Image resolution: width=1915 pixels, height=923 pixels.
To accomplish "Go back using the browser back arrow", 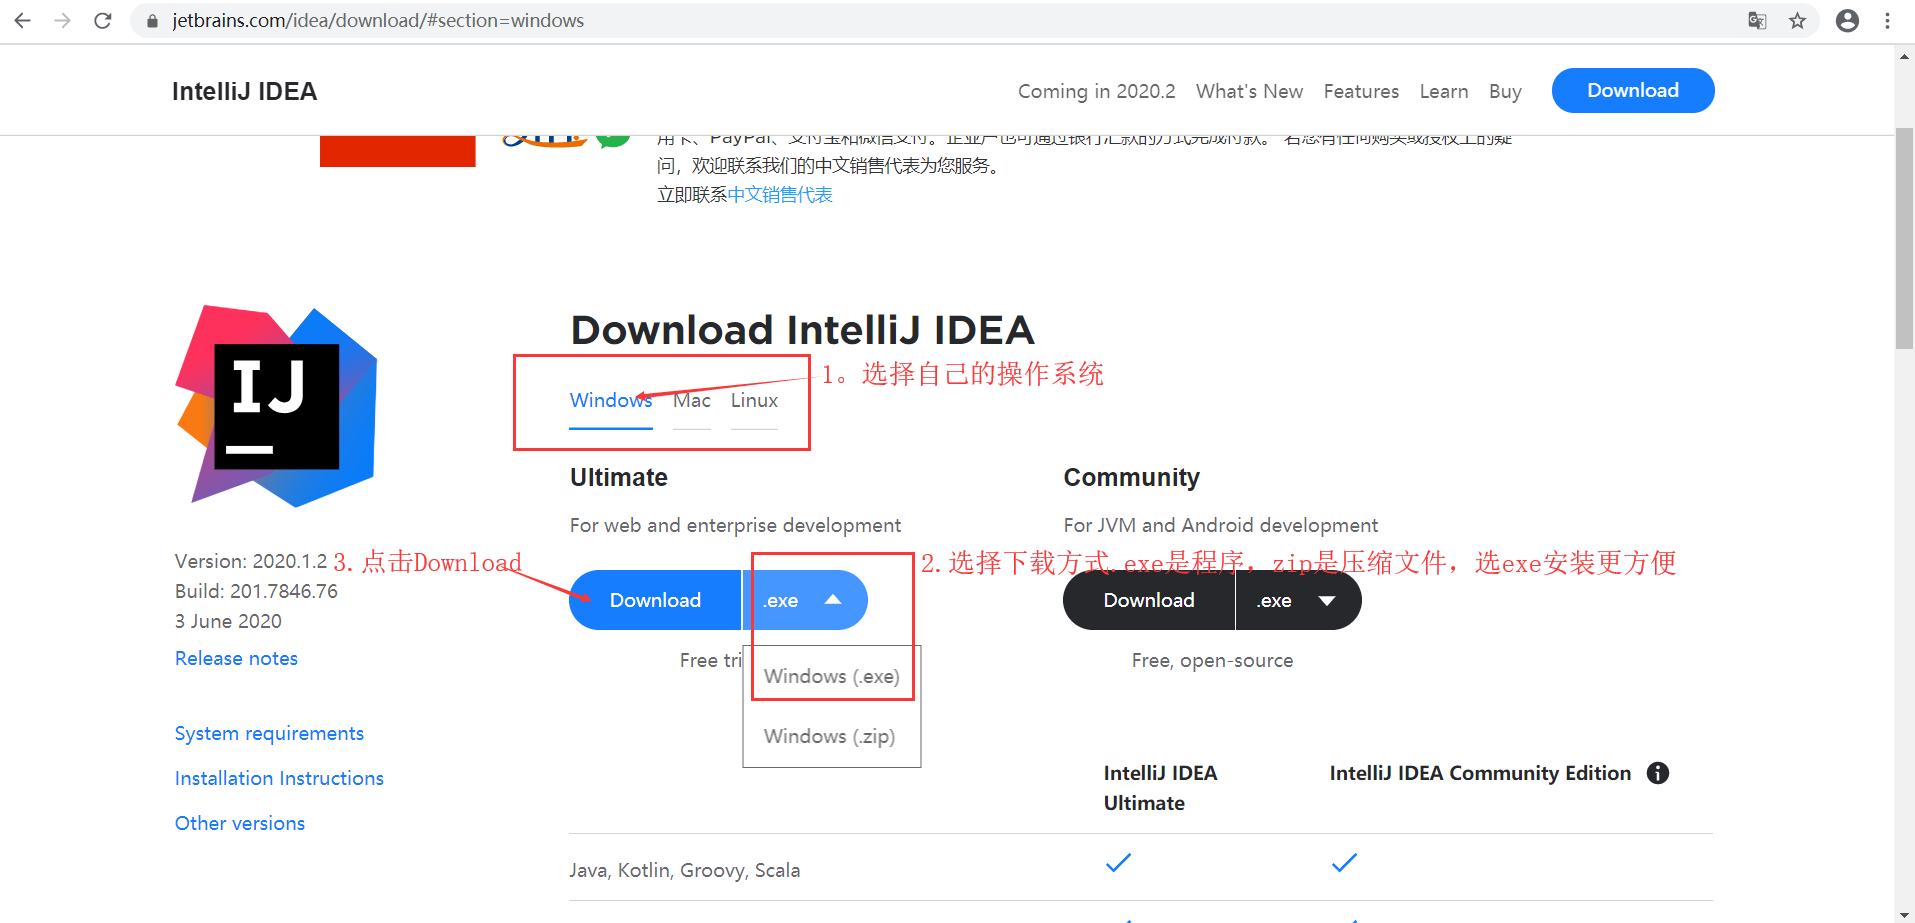I will point(22,20).
